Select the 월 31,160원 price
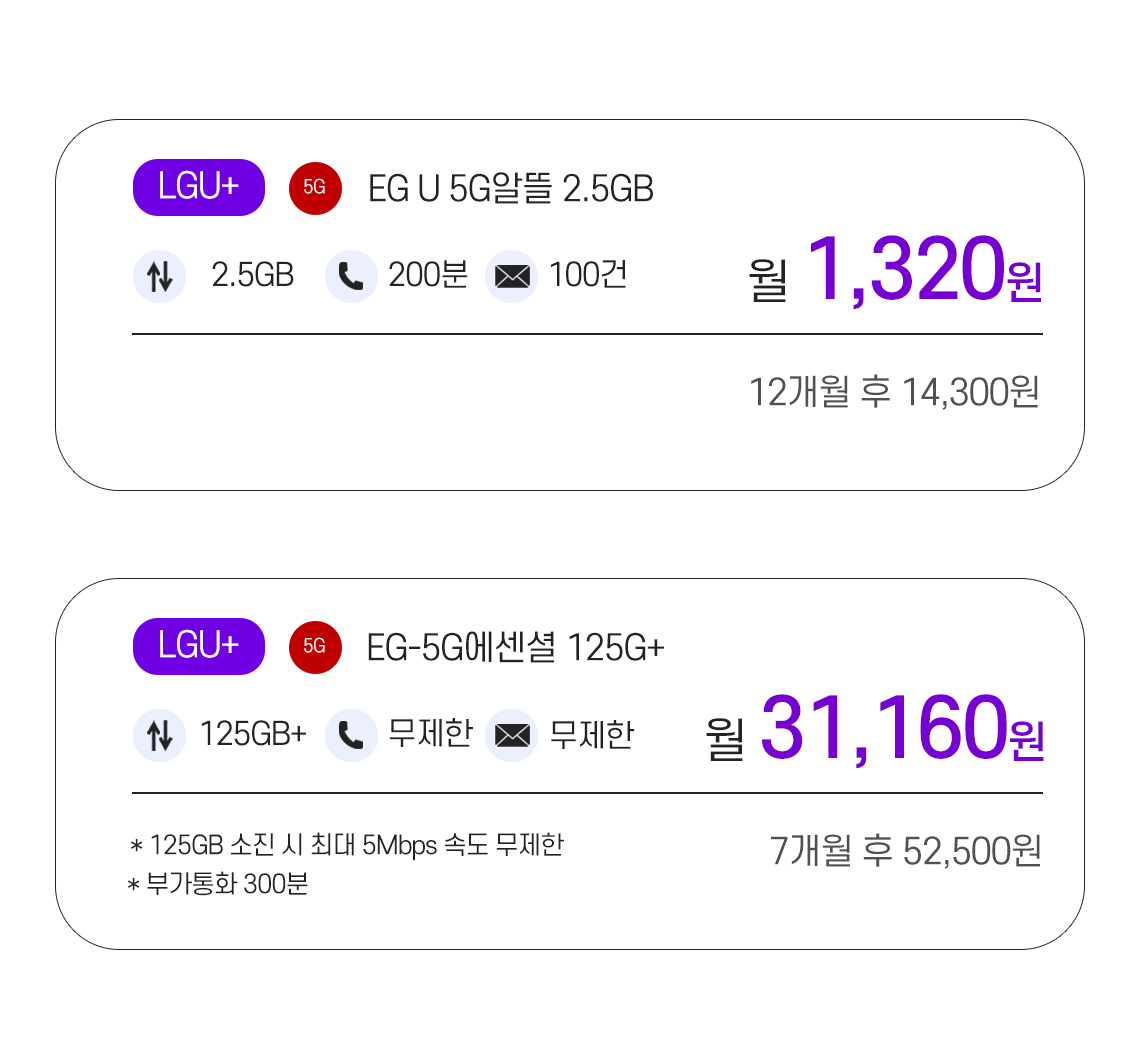The image size is (1140, 1042). 875,729
